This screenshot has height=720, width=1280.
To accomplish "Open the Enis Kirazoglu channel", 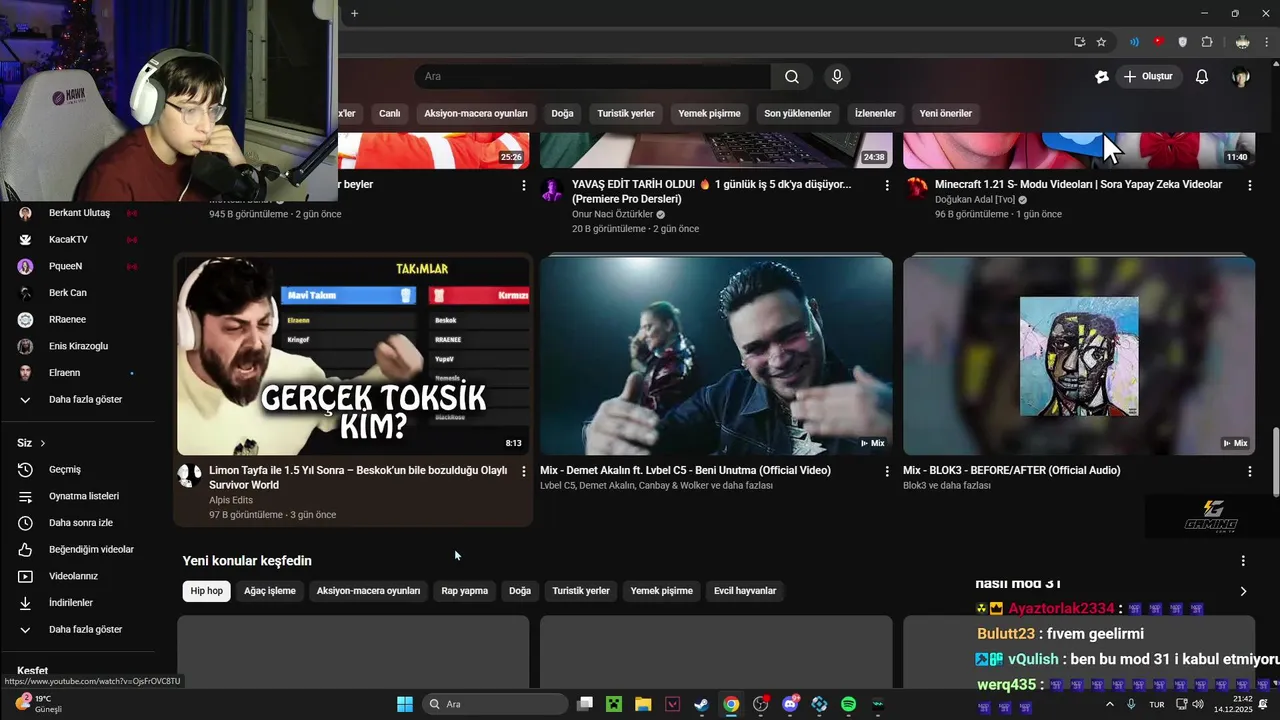I will point(77,346).
